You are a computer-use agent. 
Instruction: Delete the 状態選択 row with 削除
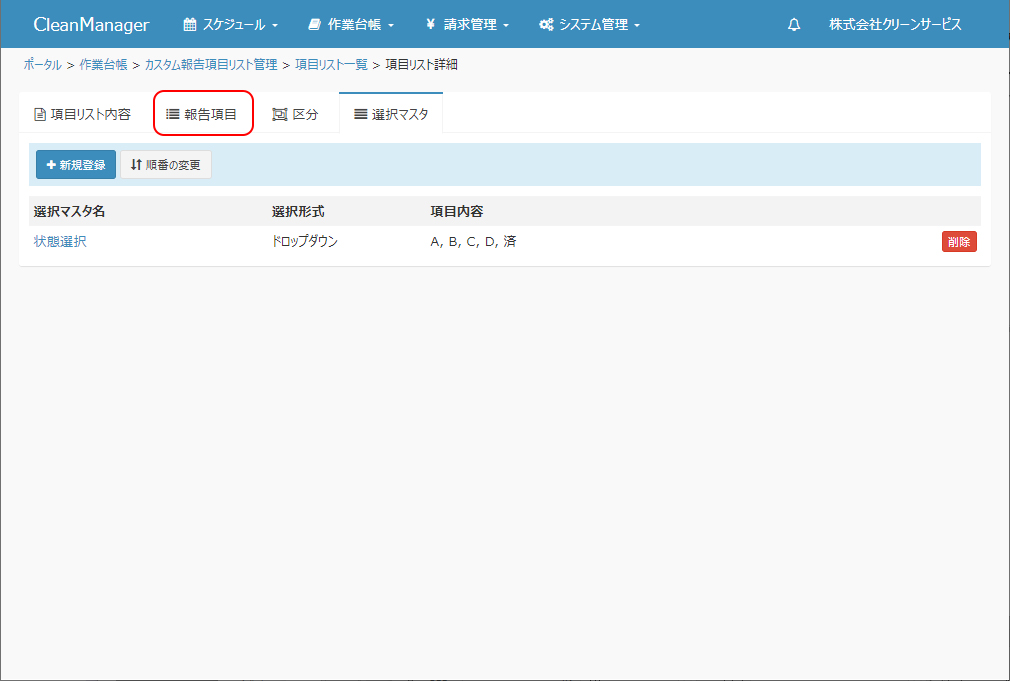(x=958, y=241)
